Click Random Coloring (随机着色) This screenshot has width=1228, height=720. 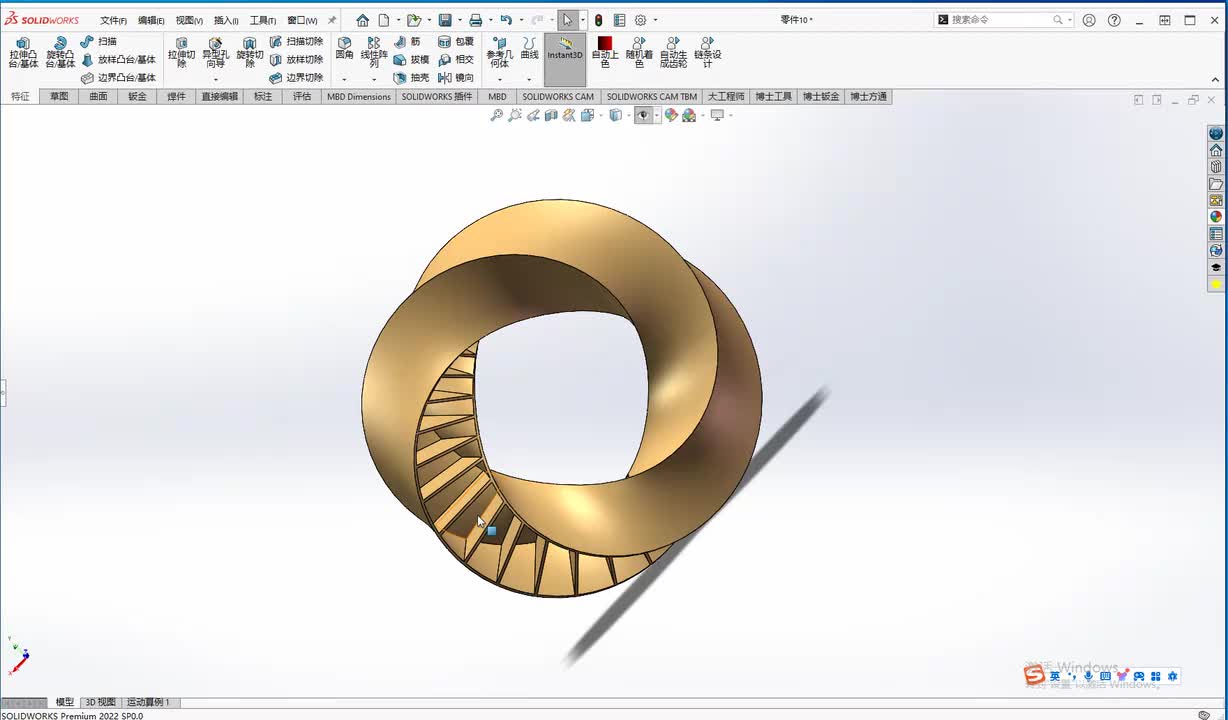(x=639, y=52)
